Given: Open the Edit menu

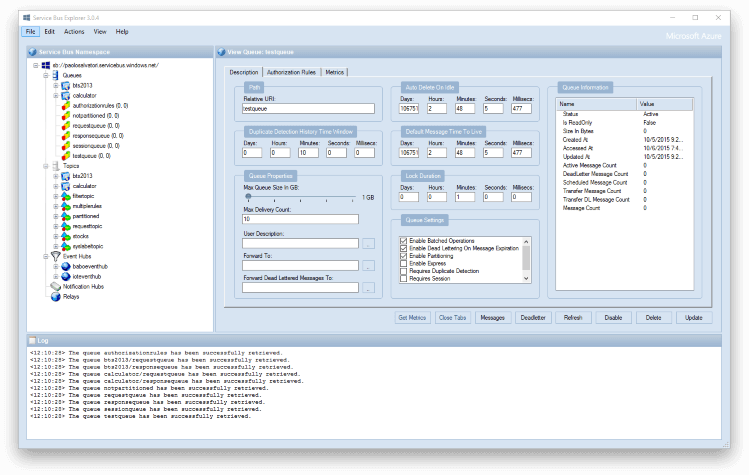Looking at the screenshot, I should tap(50, 32).
